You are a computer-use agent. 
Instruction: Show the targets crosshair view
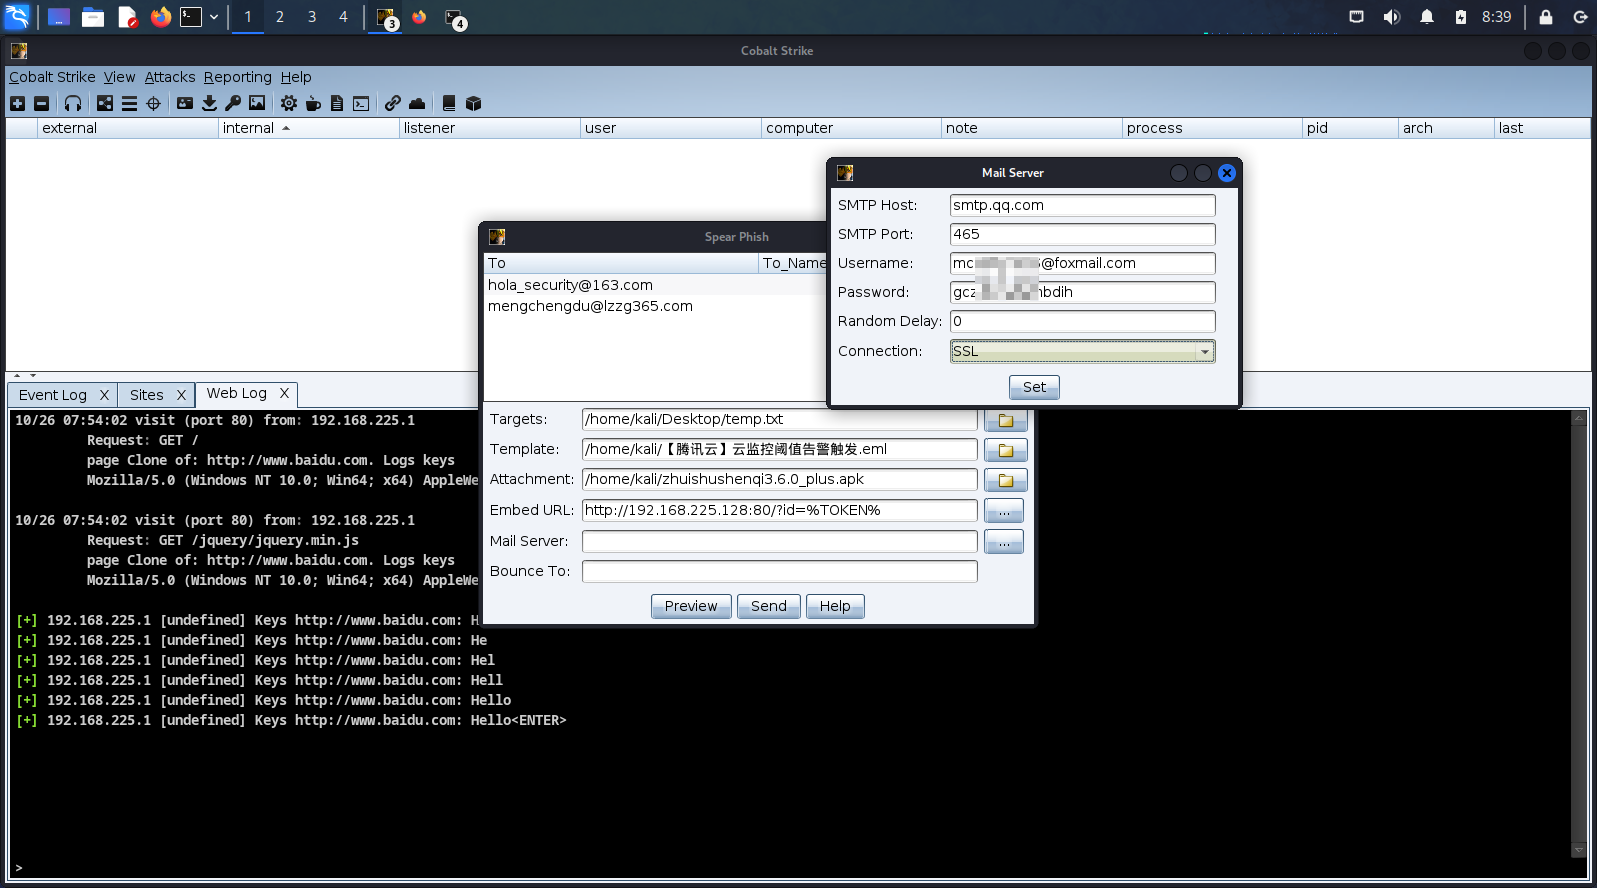154,103
